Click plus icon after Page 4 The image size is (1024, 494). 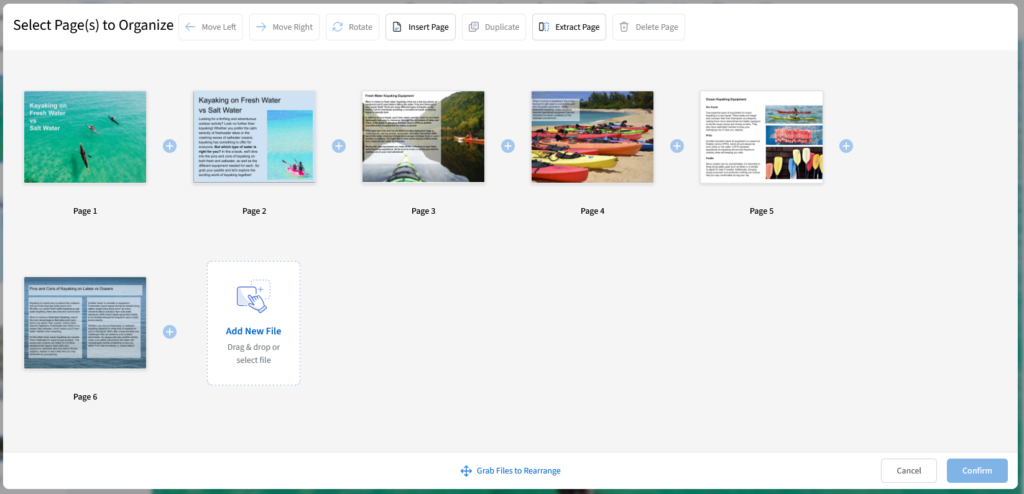click(677, 146)
